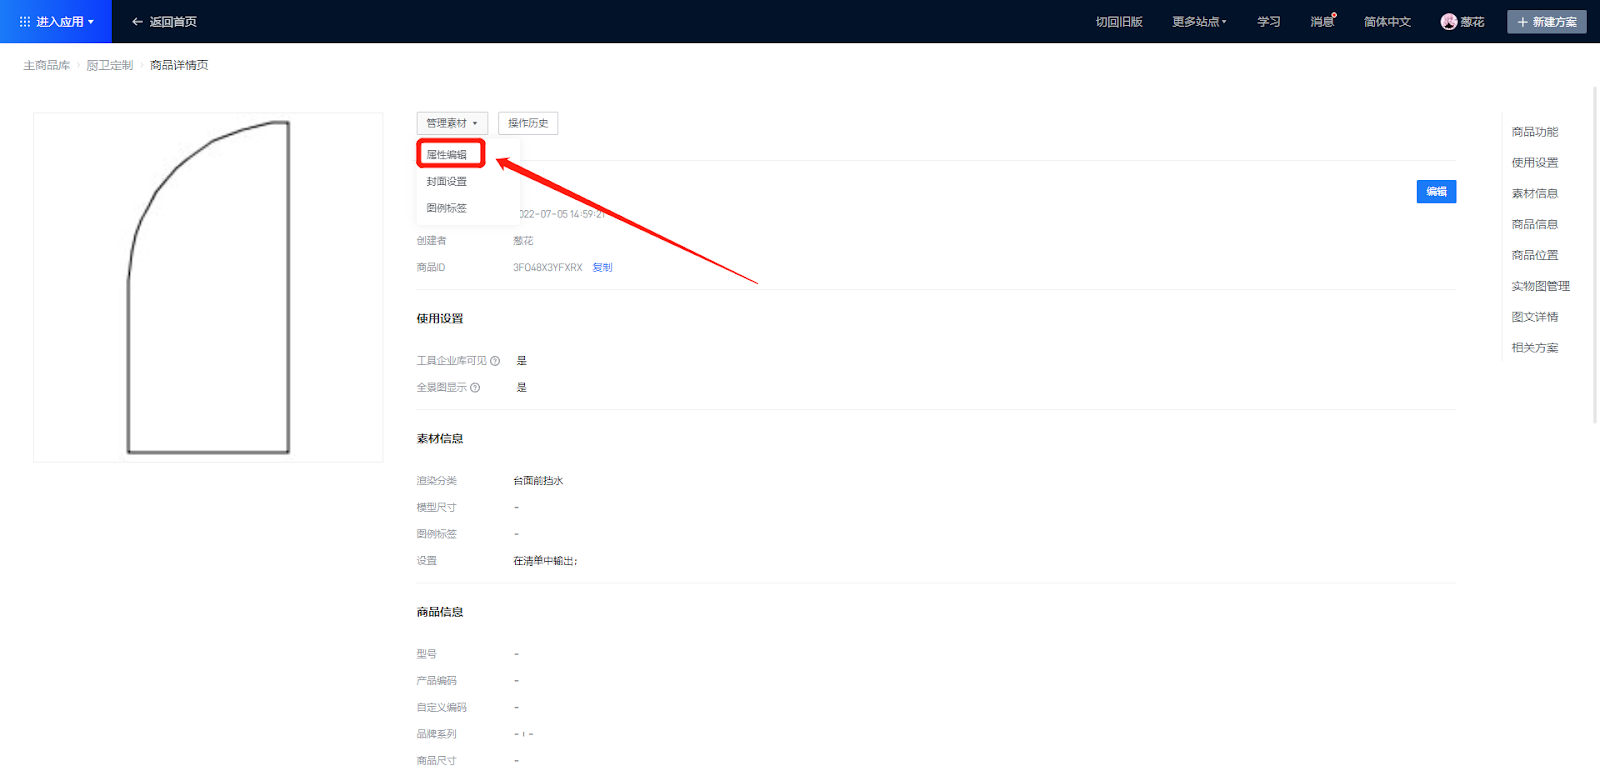Click the 商品信息 section heading
1600x781 pixels.
click(x=440, y=612)
